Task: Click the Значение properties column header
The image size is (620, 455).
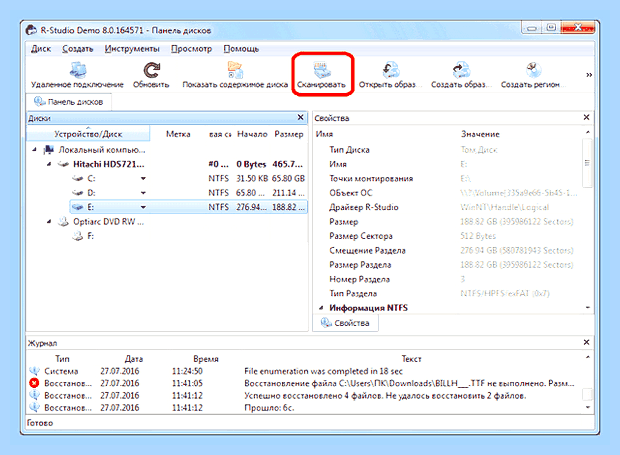Action: [x=480, y=134]
